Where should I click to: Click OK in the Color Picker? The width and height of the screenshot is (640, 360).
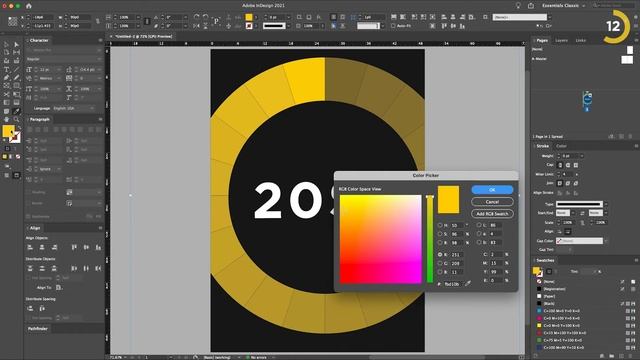tap(492, 190)
